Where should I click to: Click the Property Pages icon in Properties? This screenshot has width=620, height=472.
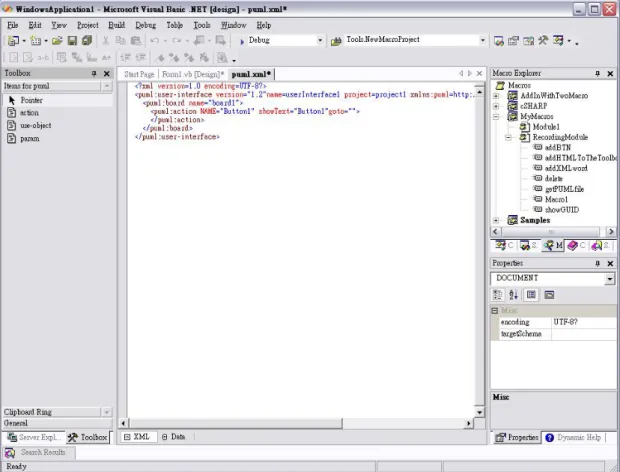coord(549,295)
